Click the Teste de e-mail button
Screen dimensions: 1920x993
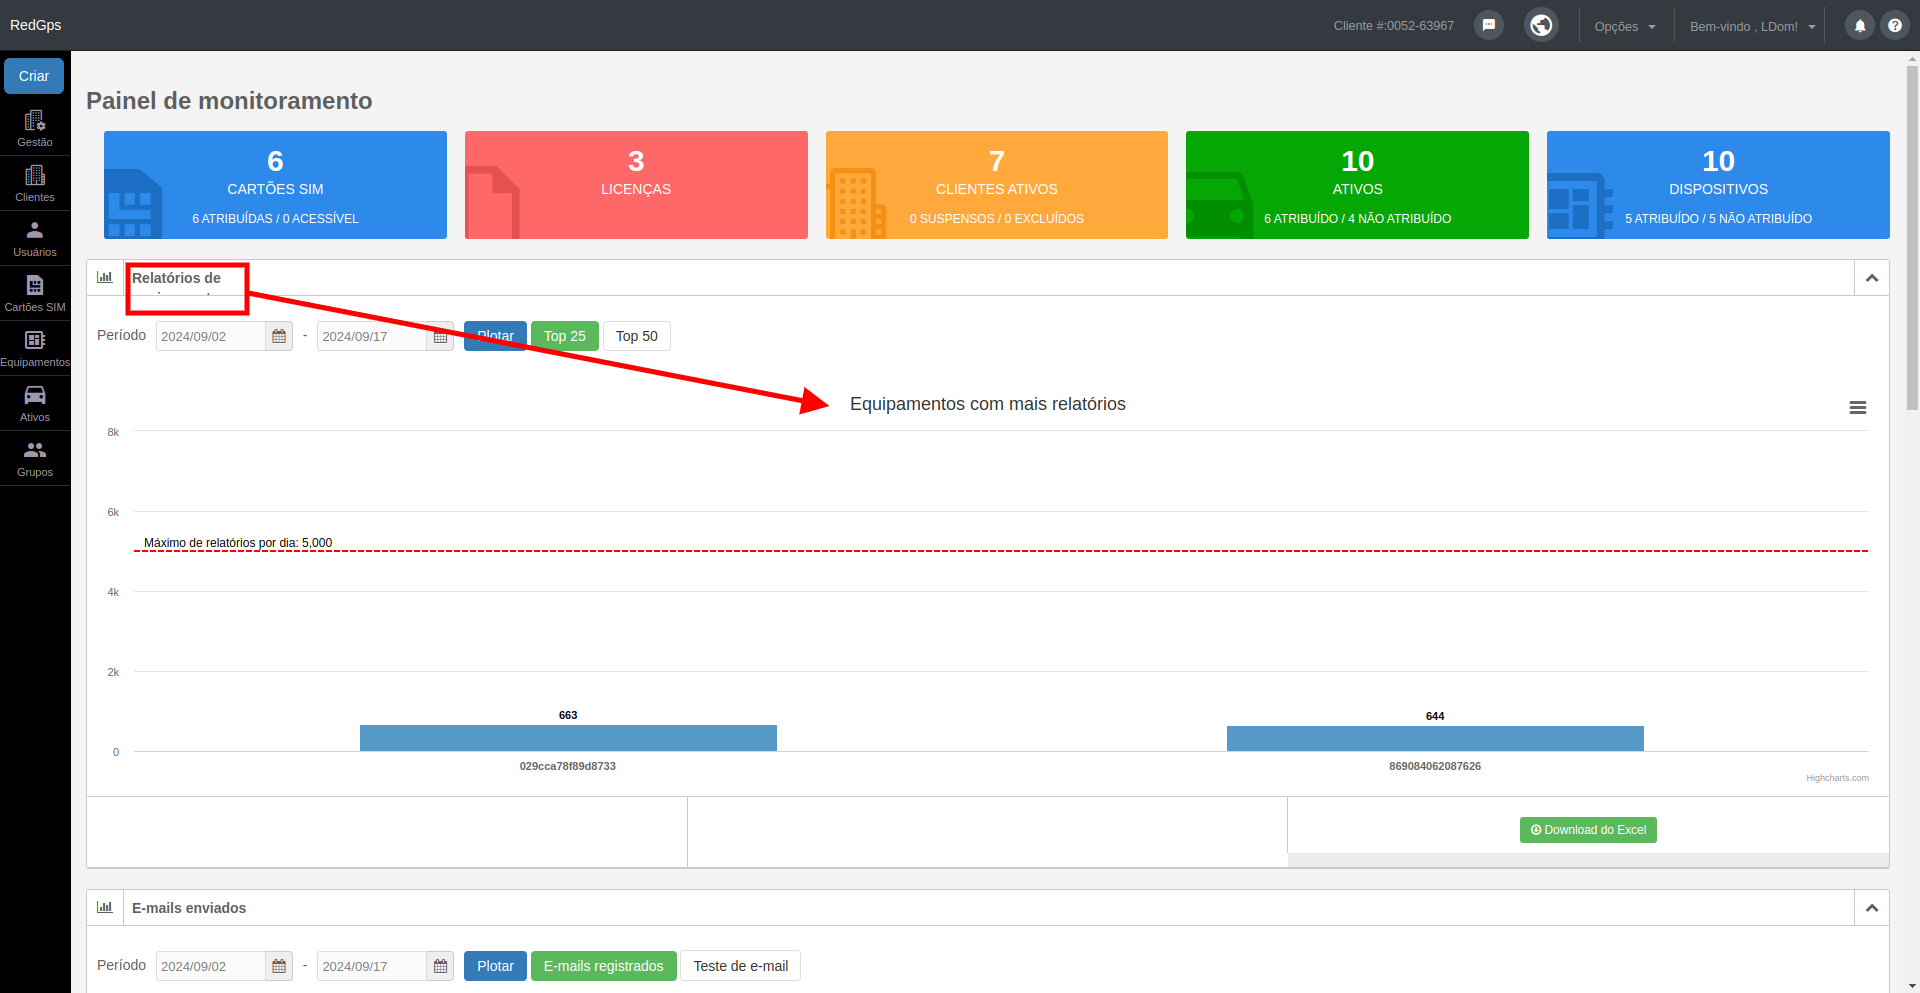(x=741, y=966)
